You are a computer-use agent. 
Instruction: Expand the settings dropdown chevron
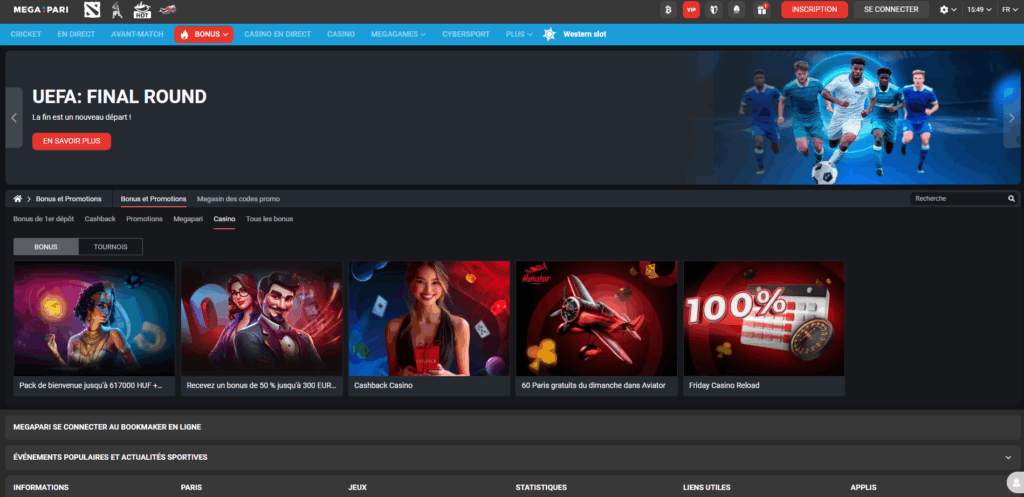pos(954,10)
